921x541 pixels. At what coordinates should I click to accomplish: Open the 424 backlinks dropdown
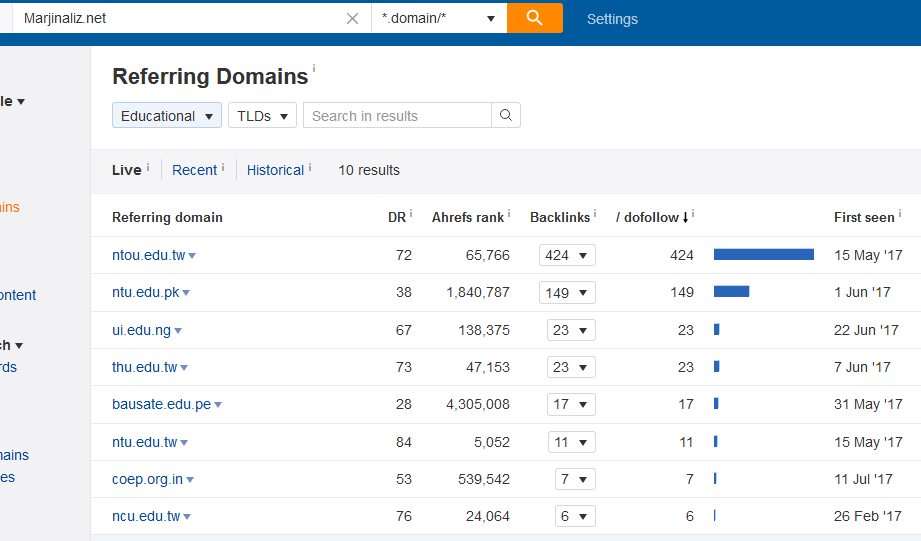coord(567,255)
